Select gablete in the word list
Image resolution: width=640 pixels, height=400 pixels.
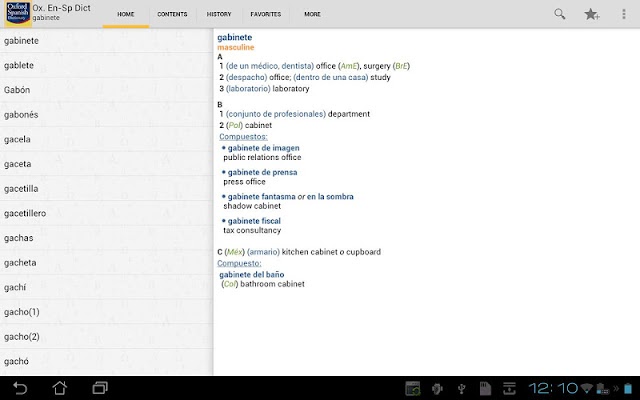[106, 65]
